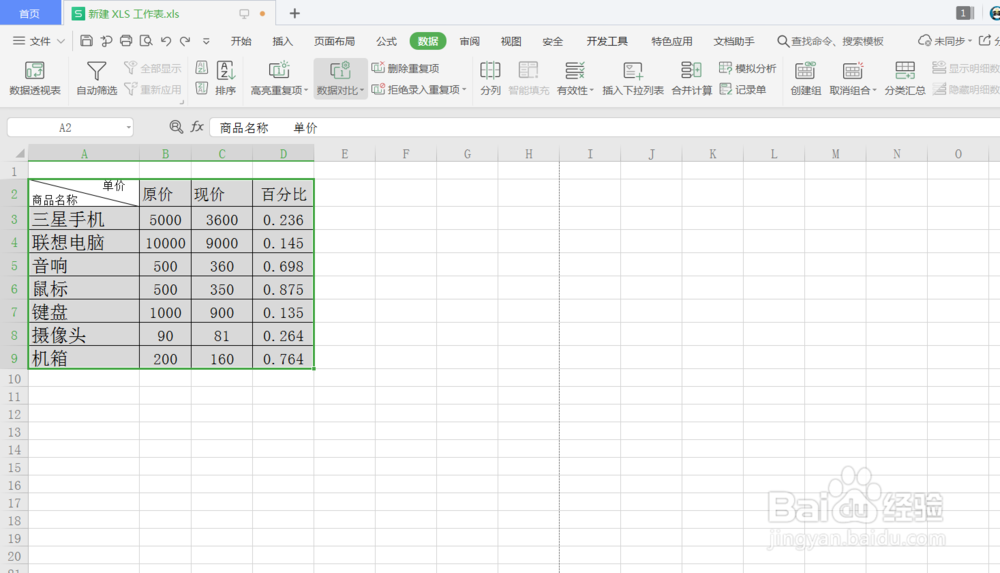Open the PivotTable (数据透视表) tool

(x=34, y=78)
